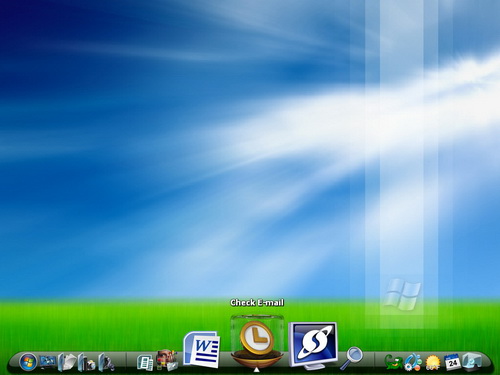This screenshot has width=500, height=375.
Task: Click the desktop monitor icon beside Start orb
Action: tap(48, 361)
